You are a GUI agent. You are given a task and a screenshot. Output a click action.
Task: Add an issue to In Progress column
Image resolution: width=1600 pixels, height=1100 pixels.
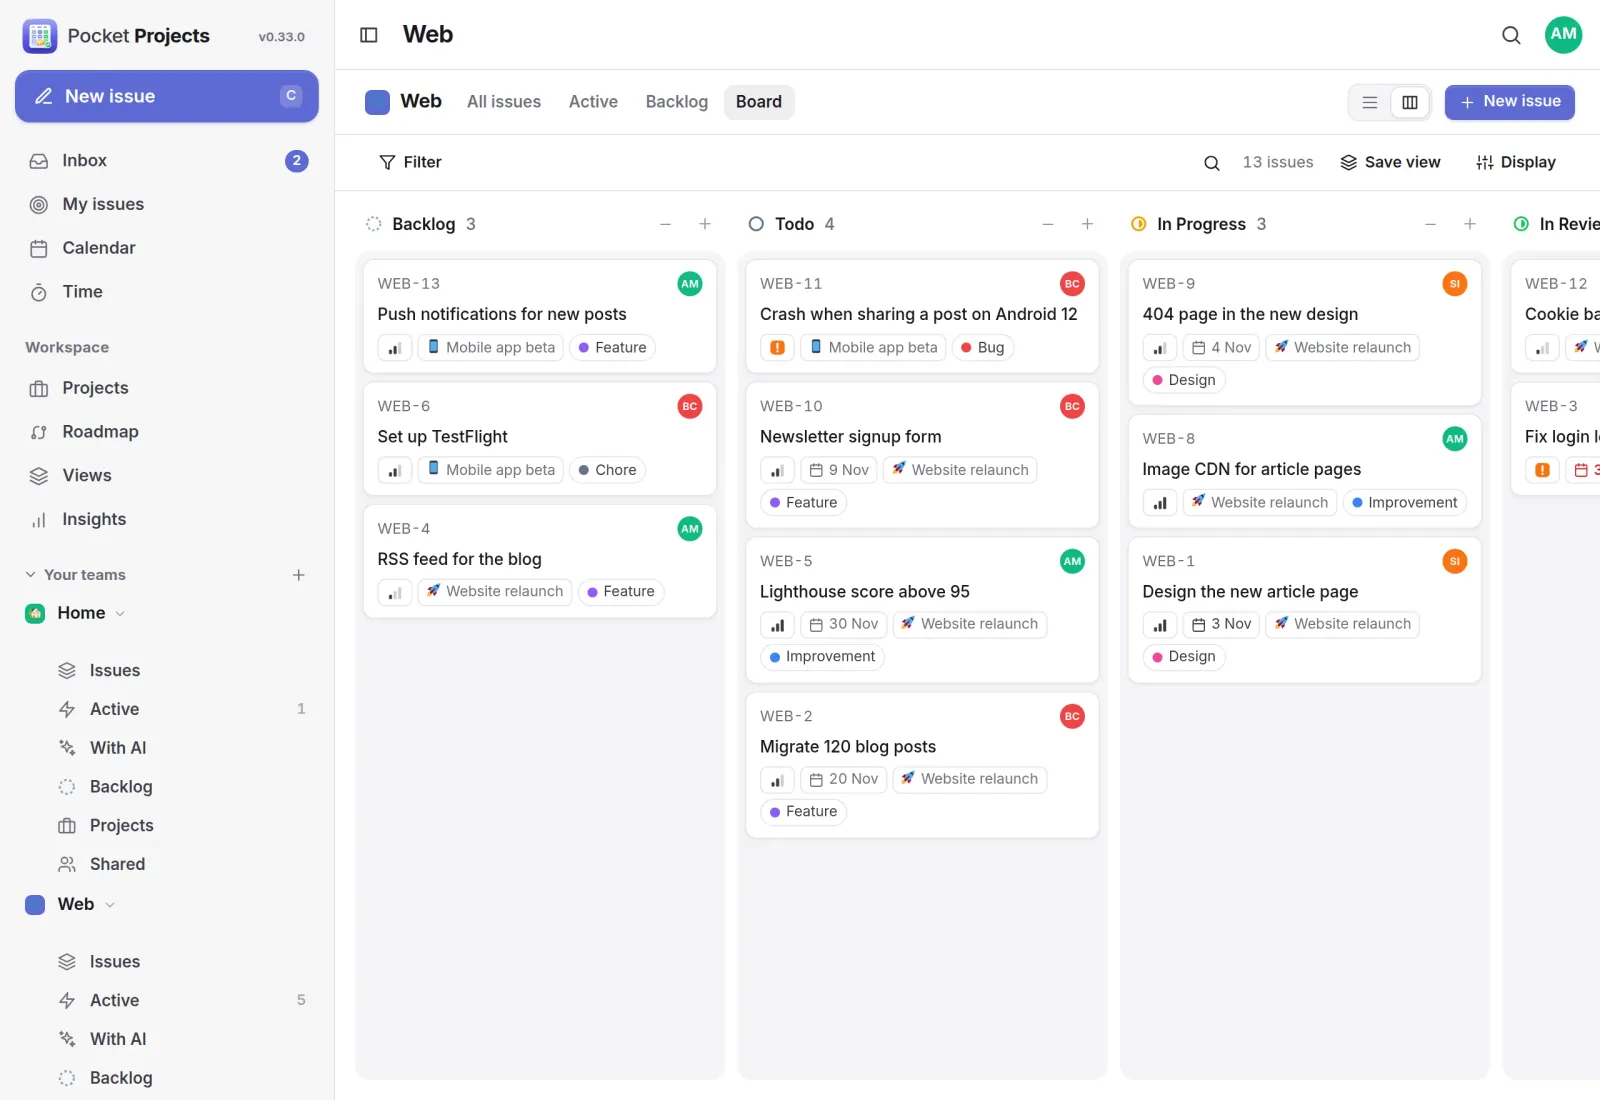point(1470,224)
